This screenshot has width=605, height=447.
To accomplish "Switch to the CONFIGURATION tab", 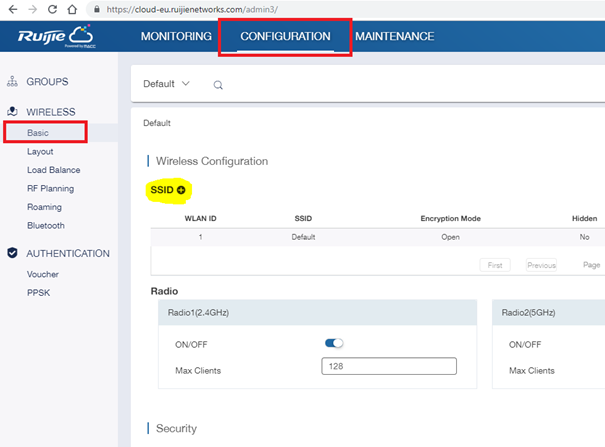I will click(x=285, y=37).
